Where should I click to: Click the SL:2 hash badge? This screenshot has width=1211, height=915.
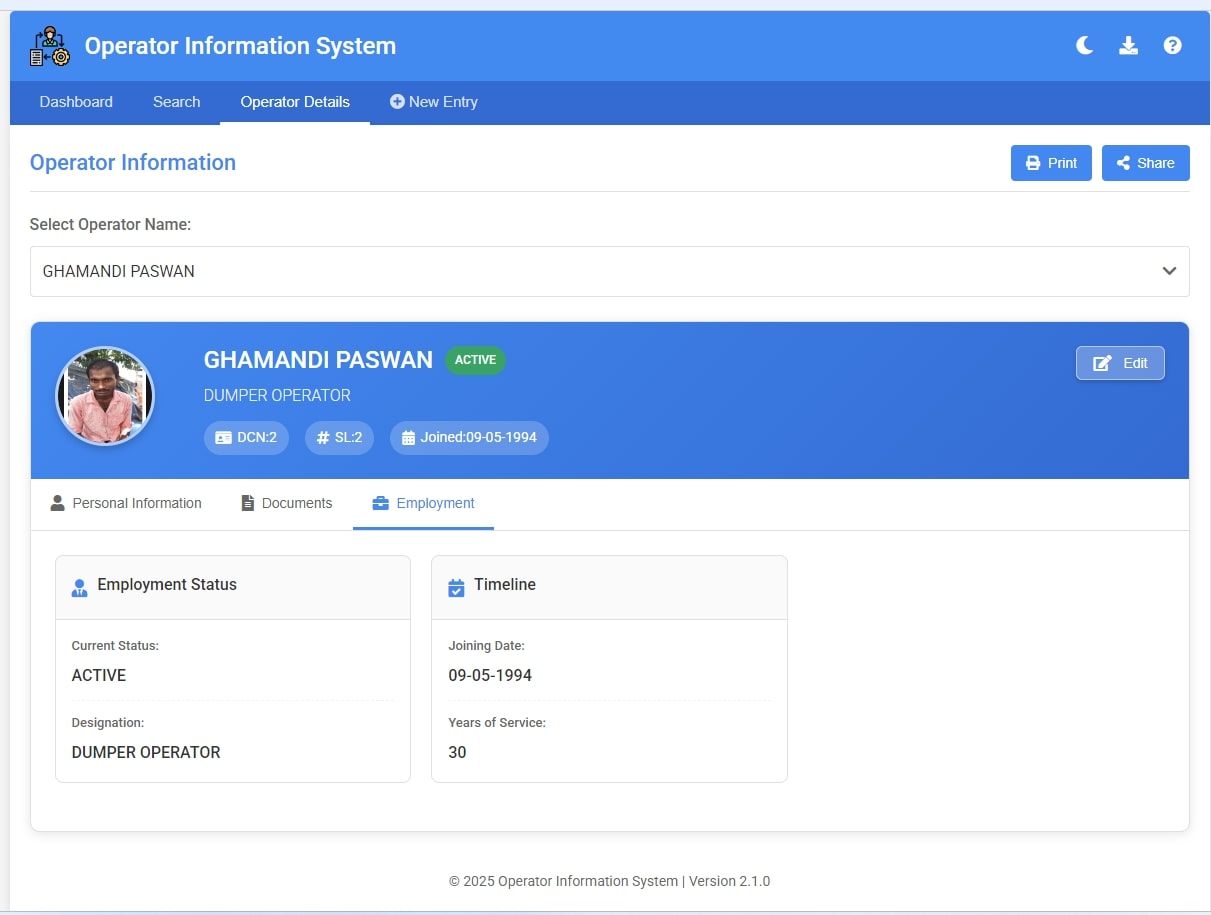tap(339, 438)
